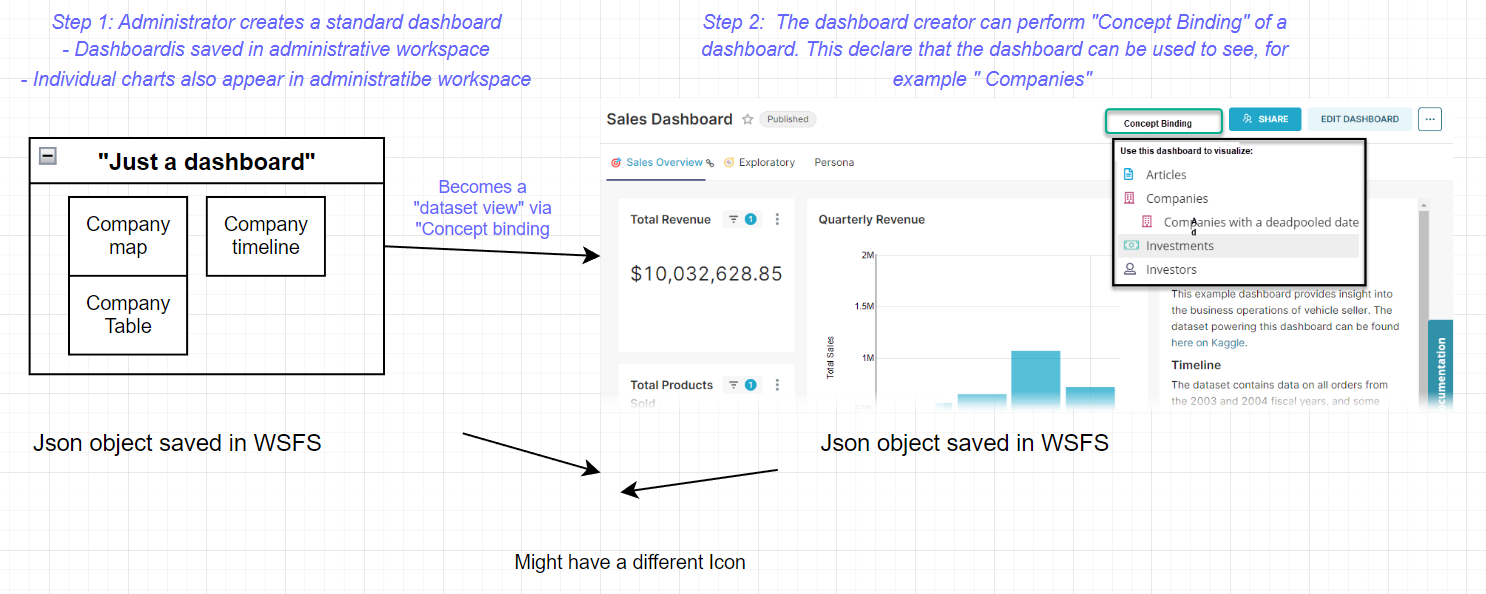Star the Sales Dashboard as favorite
Viewport: 1486px width, 594px height.
point(747,119)
